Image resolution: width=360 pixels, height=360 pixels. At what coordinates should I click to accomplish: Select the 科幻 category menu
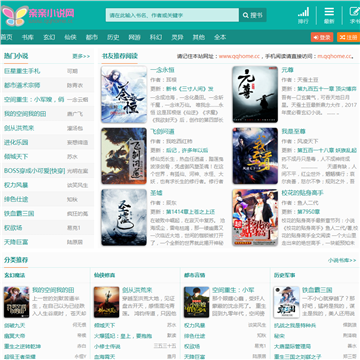156,37
